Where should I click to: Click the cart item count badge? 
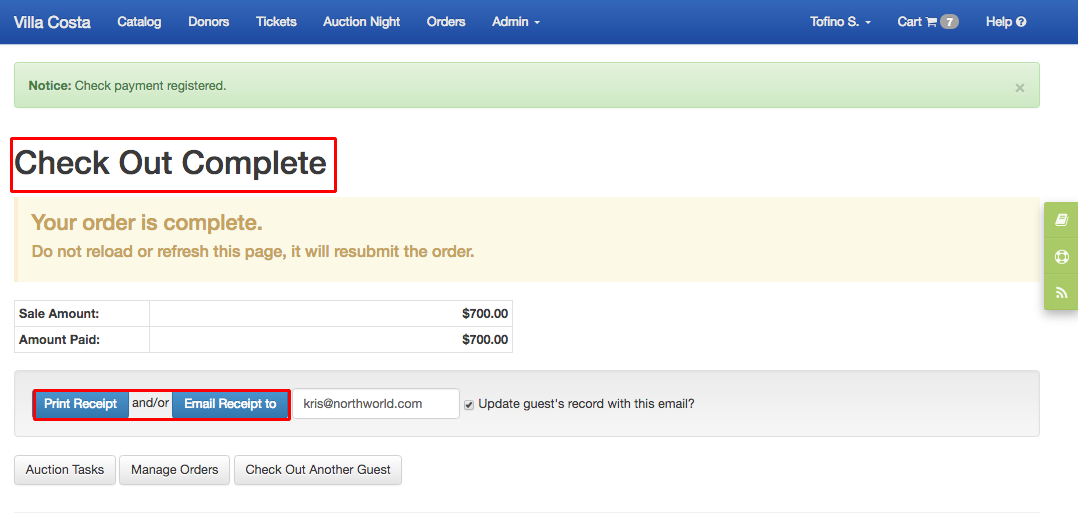pos(949,22)
